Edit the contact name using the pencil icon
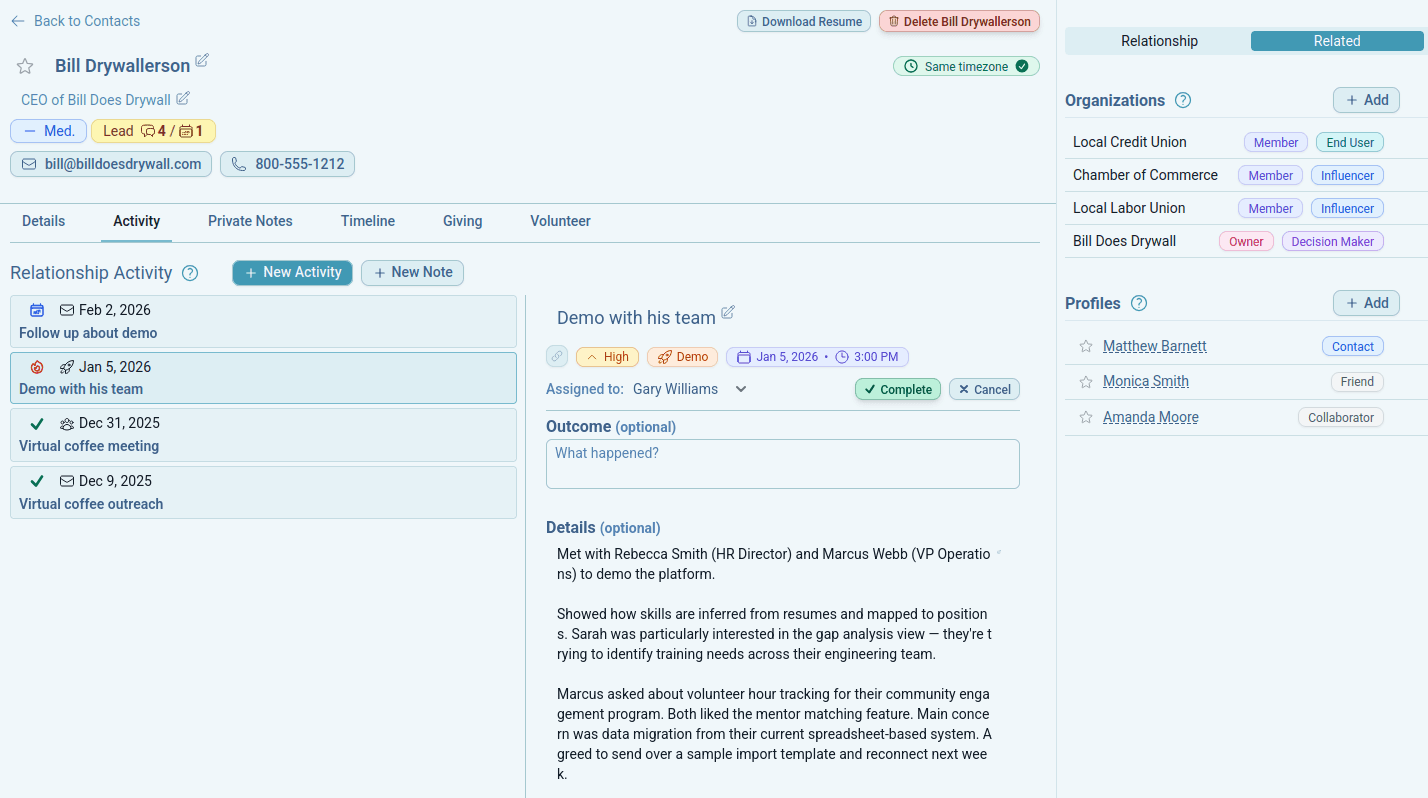The width and height of the screenshot is (1428, 798). [204, 61]
